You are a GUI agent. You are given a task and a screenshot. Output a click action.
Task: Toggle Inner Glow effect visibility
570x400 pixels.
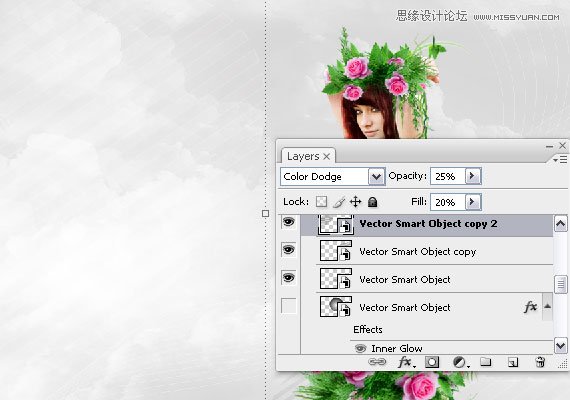pyautogui.click(x=360, y=348)
